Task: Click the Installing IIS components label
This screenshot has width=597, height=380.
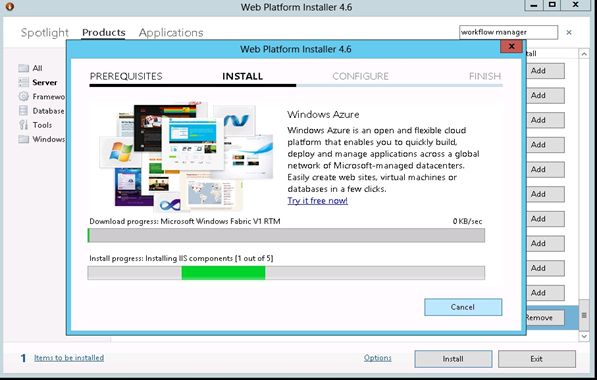Action: click(181, 259)
